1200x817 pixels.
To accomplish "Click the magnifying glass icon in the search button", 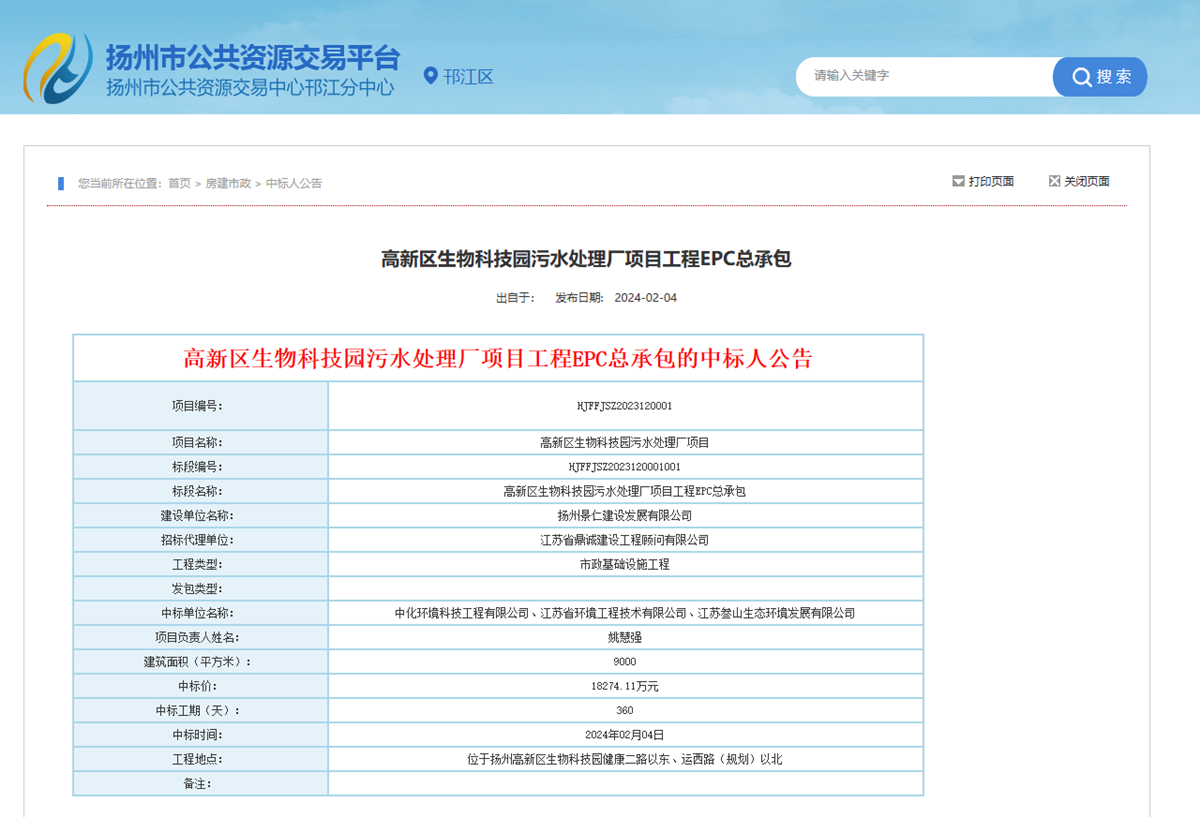I will click(x=1080, y=76).
